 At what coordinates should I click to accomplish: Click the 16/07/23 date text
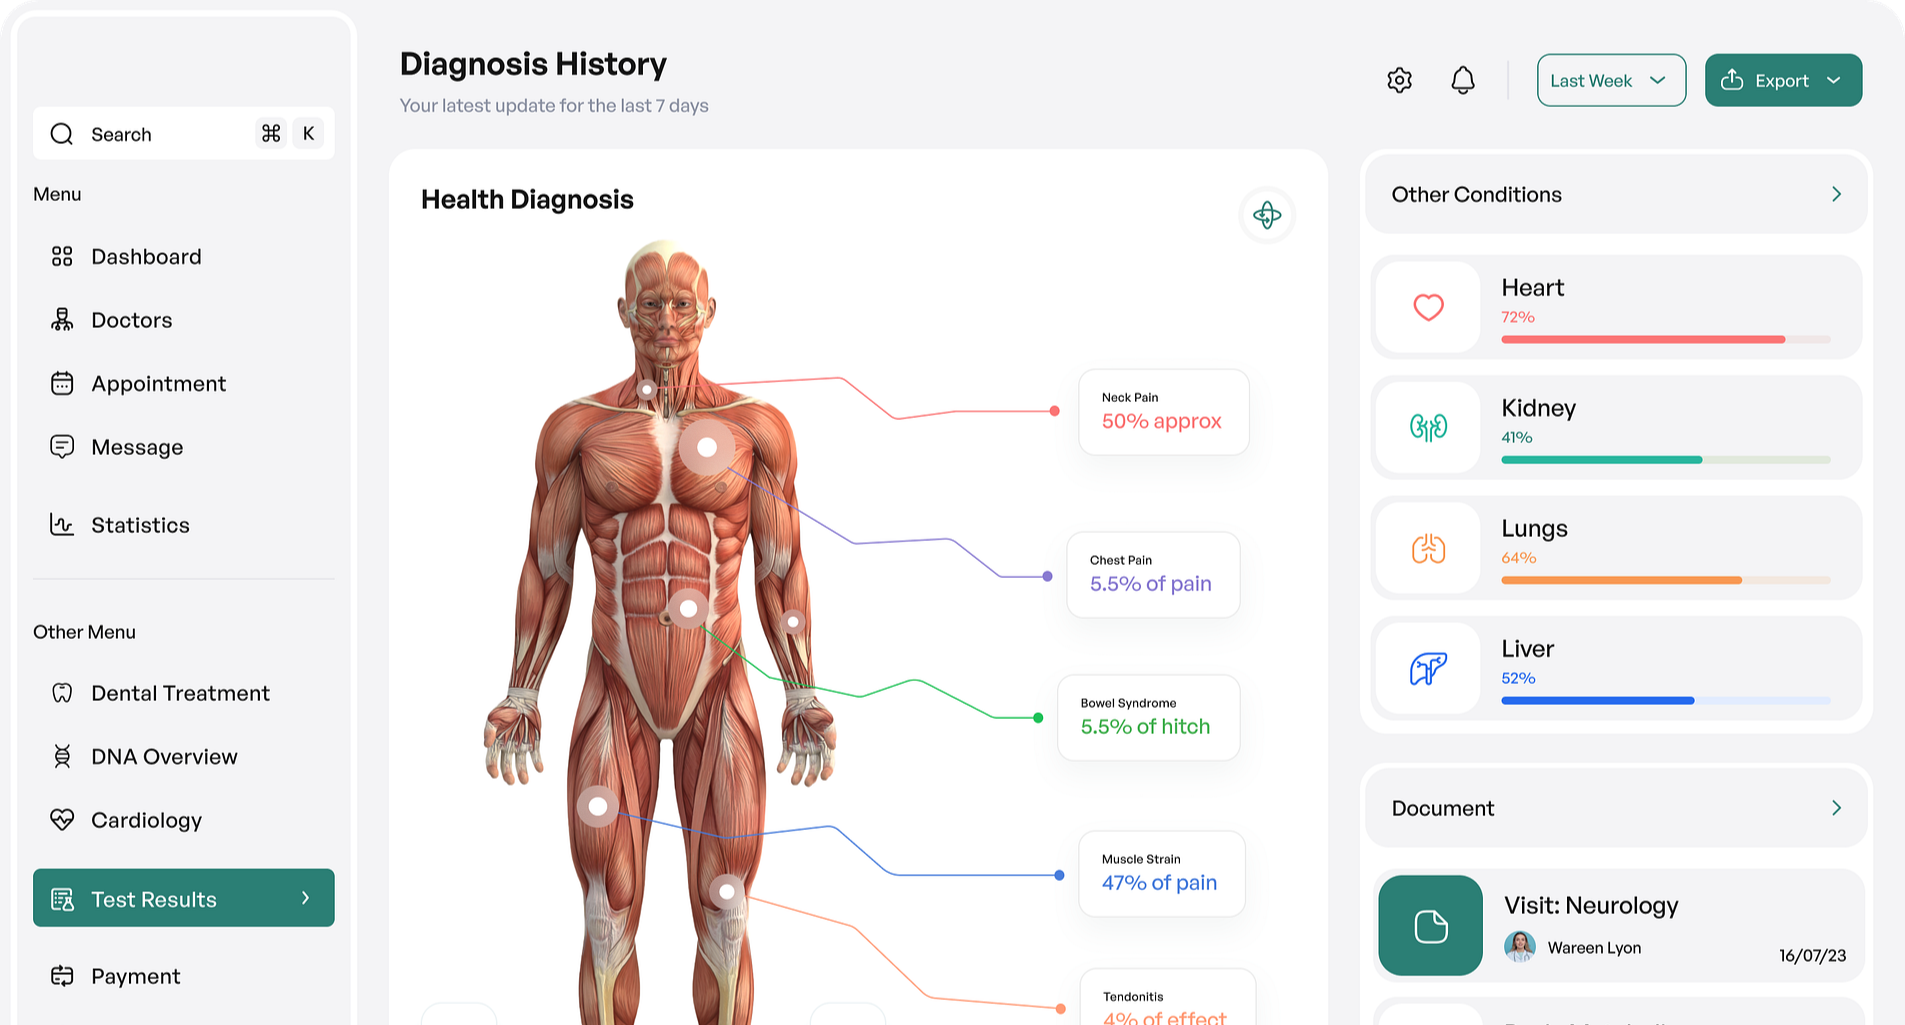[x=1812, y=955]
